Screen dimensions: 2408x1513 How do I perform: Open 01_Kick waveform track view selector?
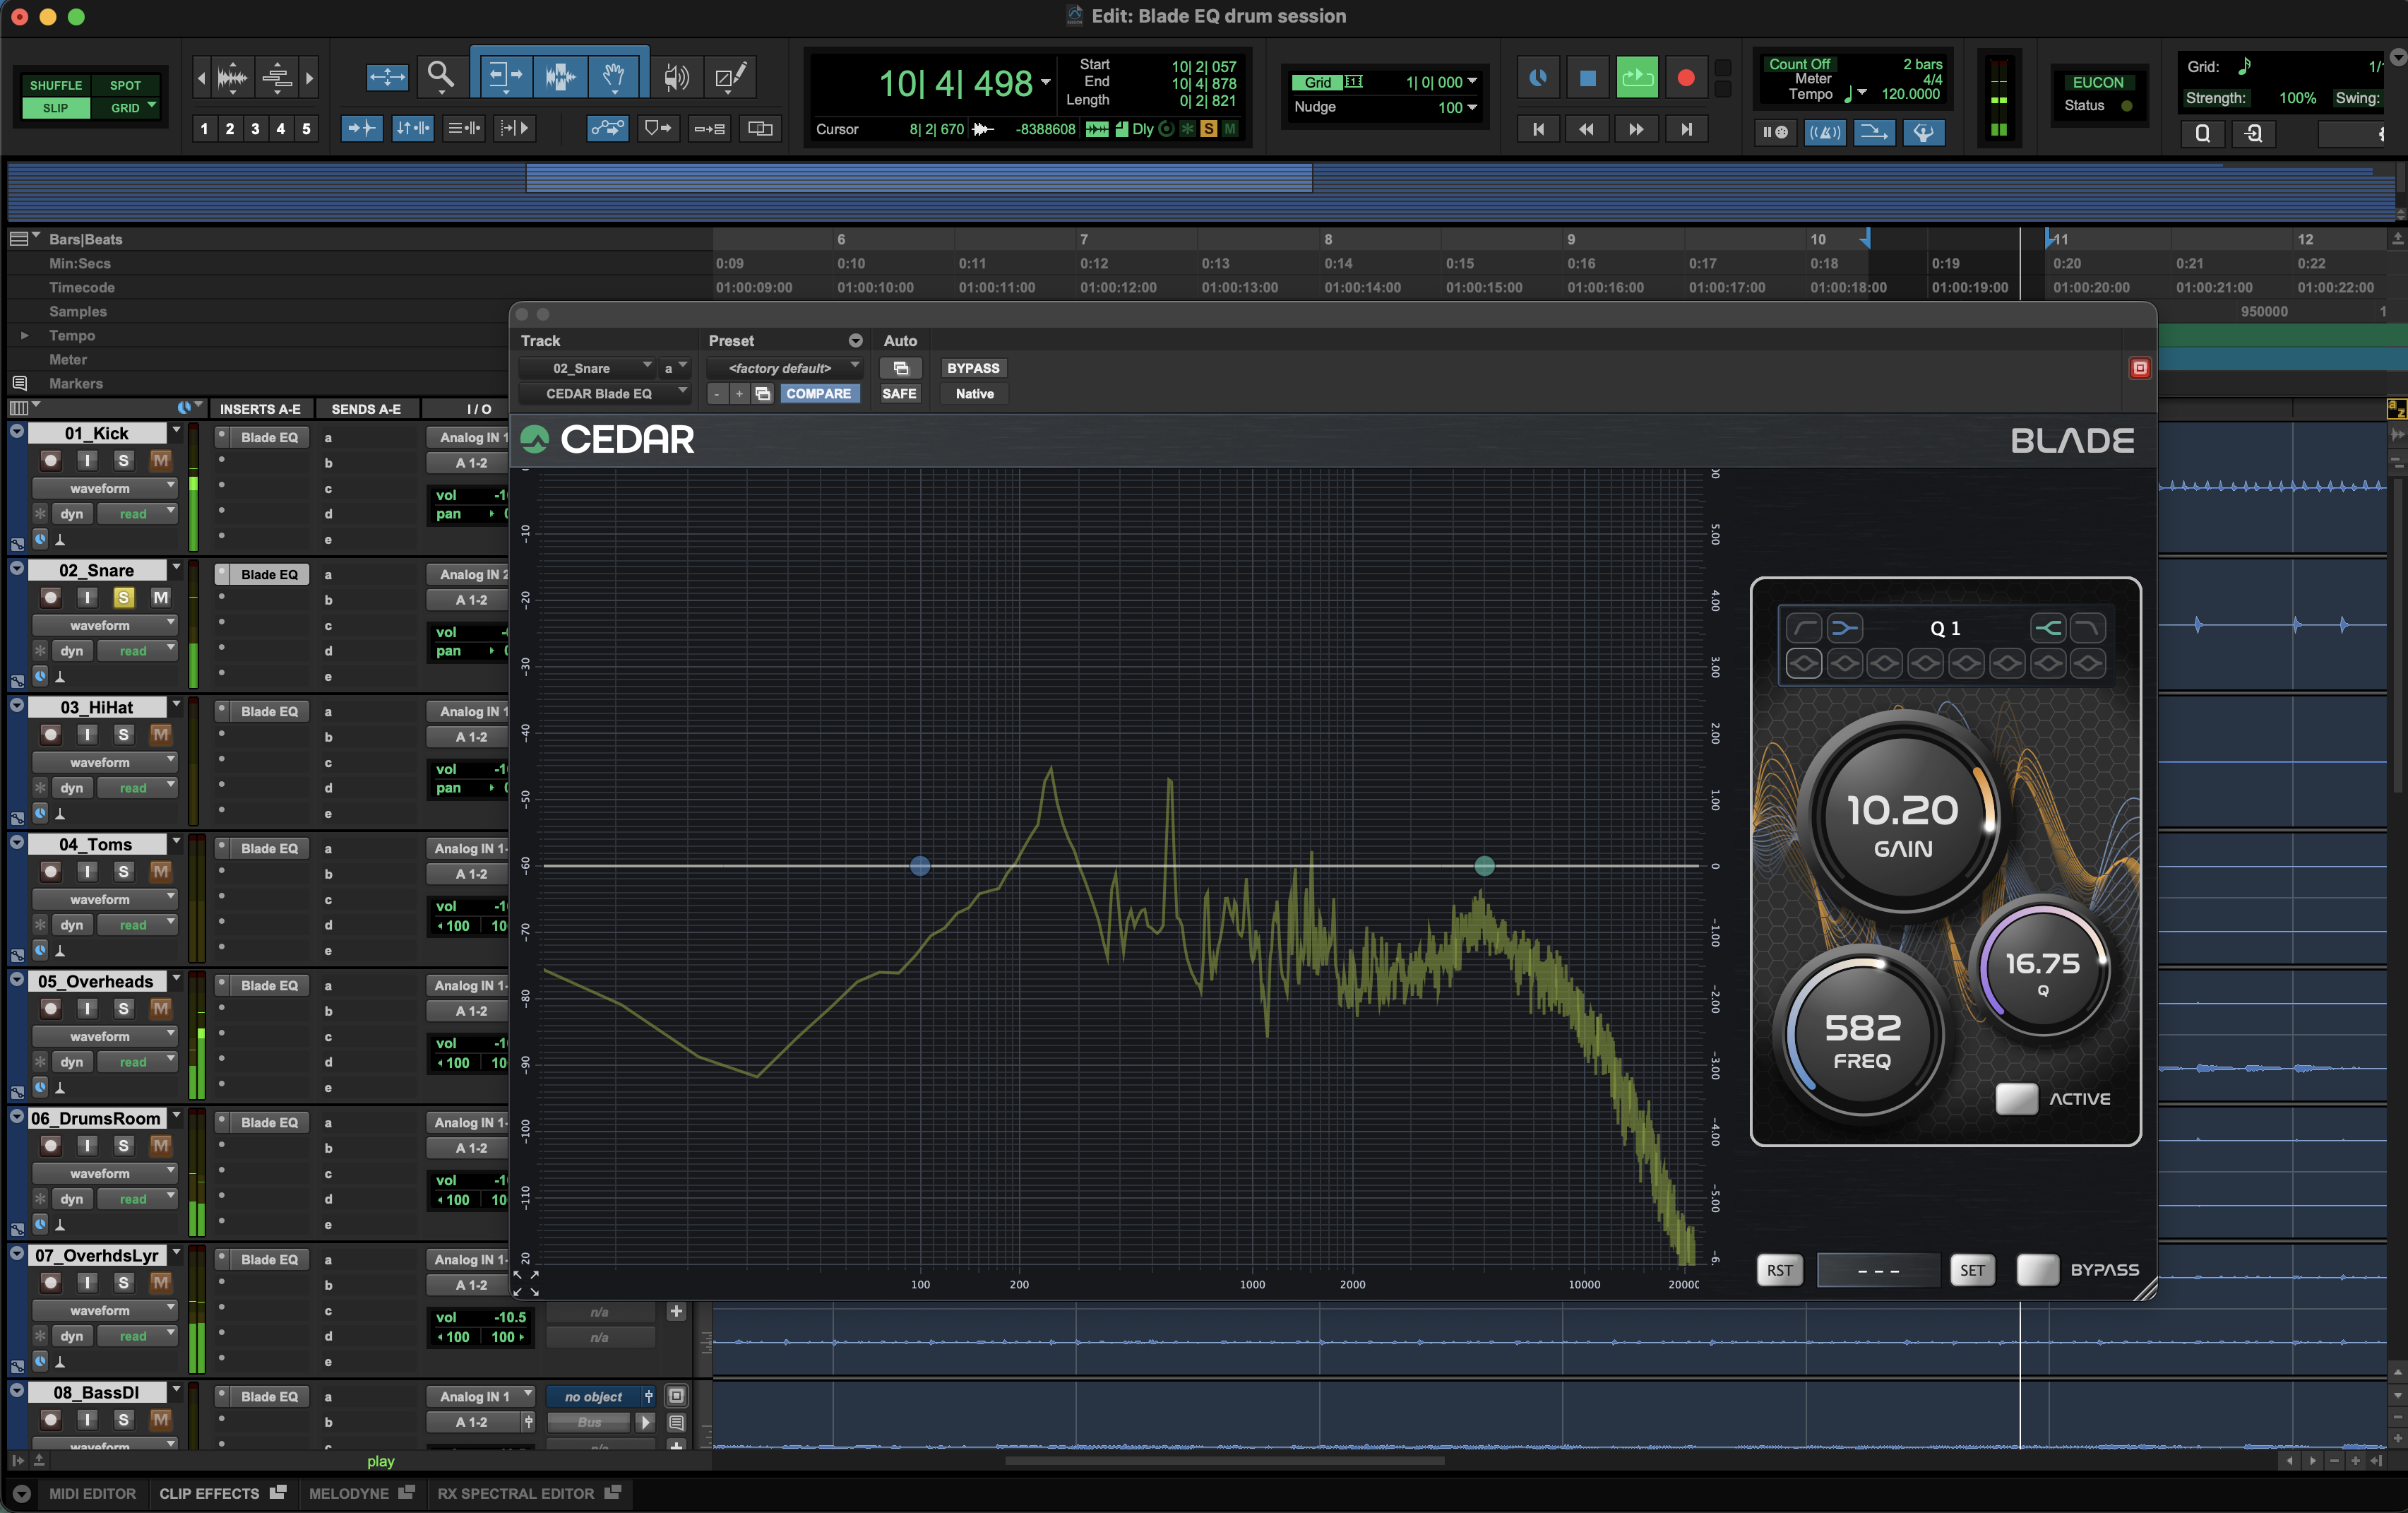105,488
